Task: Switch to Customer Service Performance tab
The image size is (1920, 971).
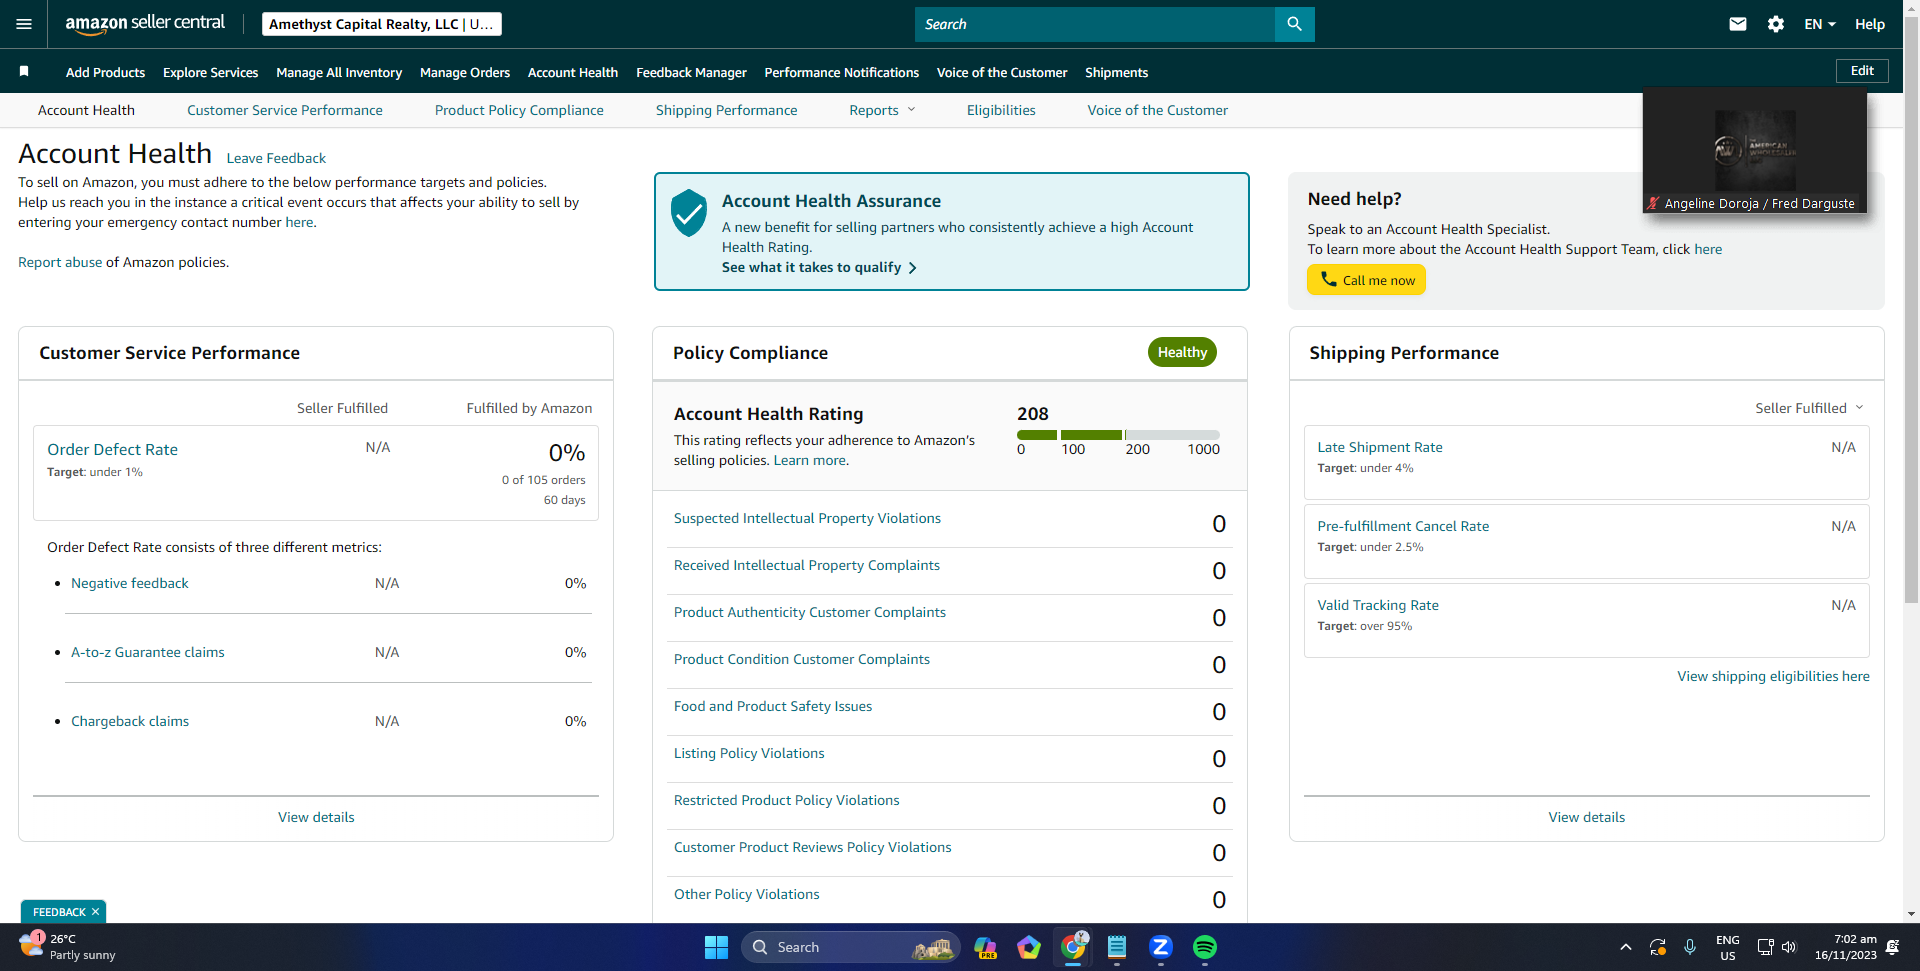Action: tap(285, 110)
